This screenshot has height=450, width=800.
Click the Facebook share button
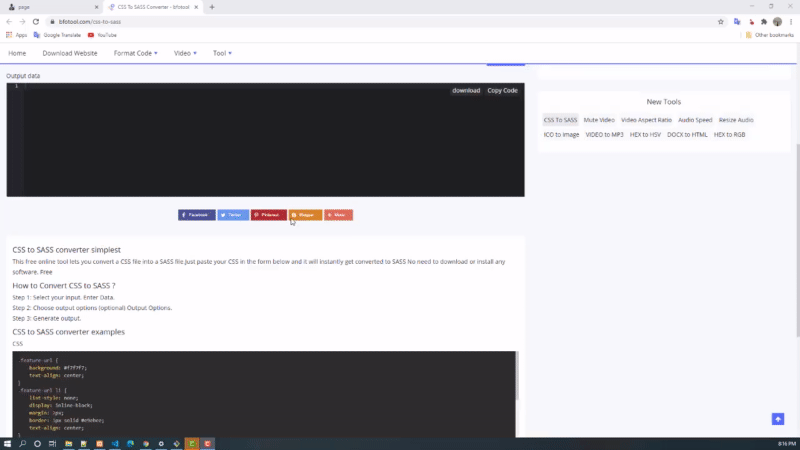[x=196, y=215]
